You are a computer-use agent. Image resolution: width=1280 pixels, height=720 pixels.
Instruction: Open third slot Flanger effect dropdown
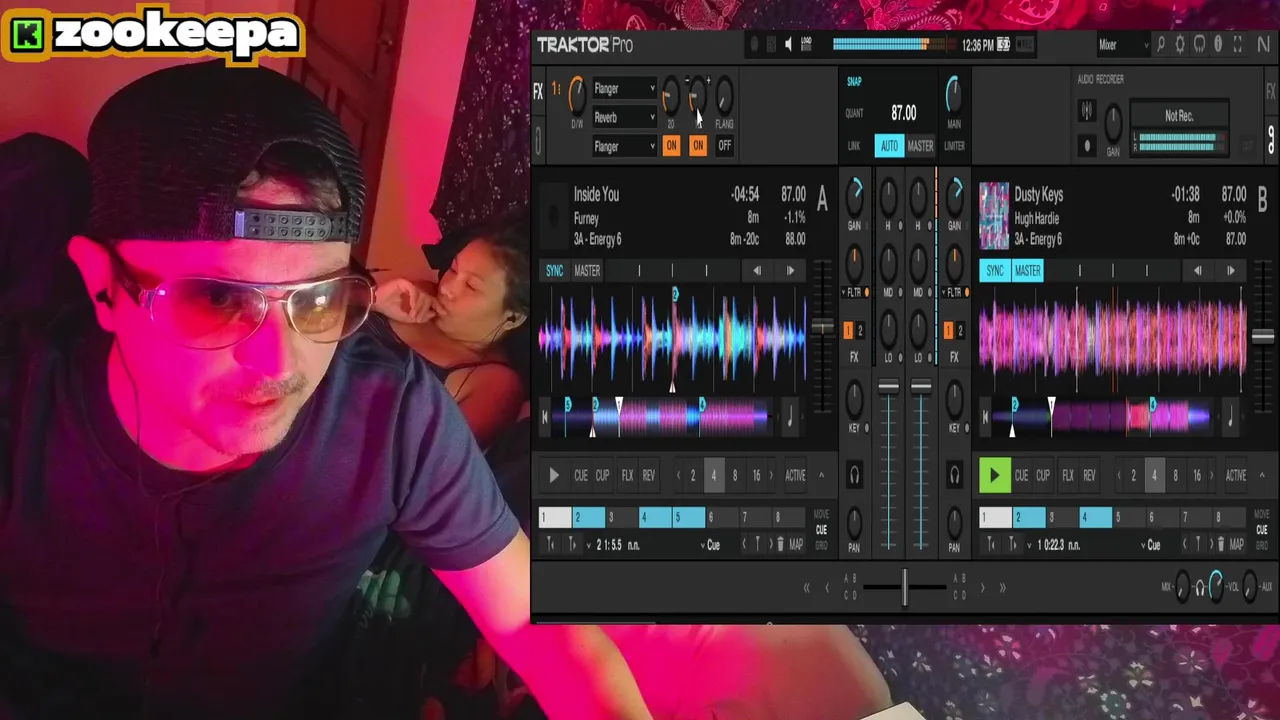coord(624,147)
